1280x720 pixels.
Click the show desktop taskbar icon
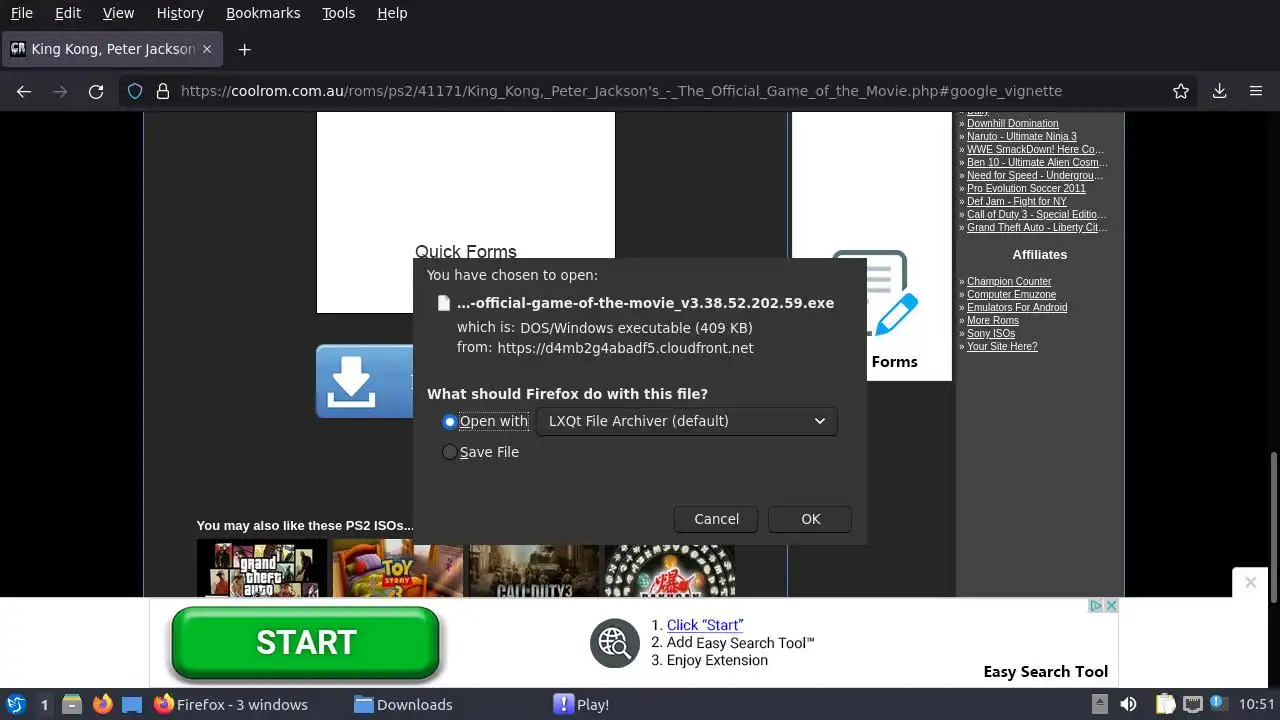click(132, 704)
